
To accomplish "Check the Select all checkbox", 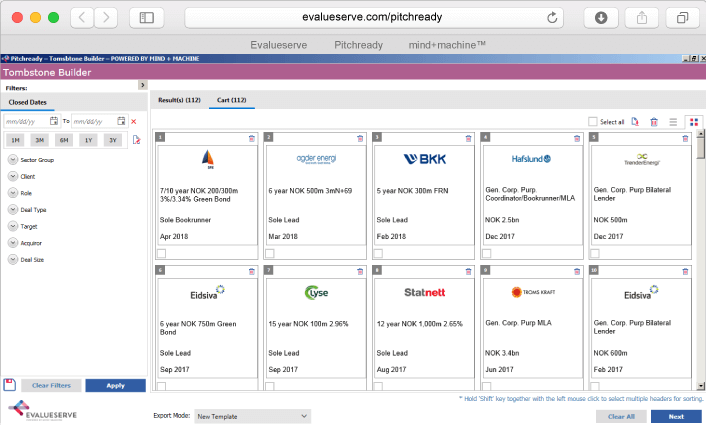I will click(x=593, y=122).
